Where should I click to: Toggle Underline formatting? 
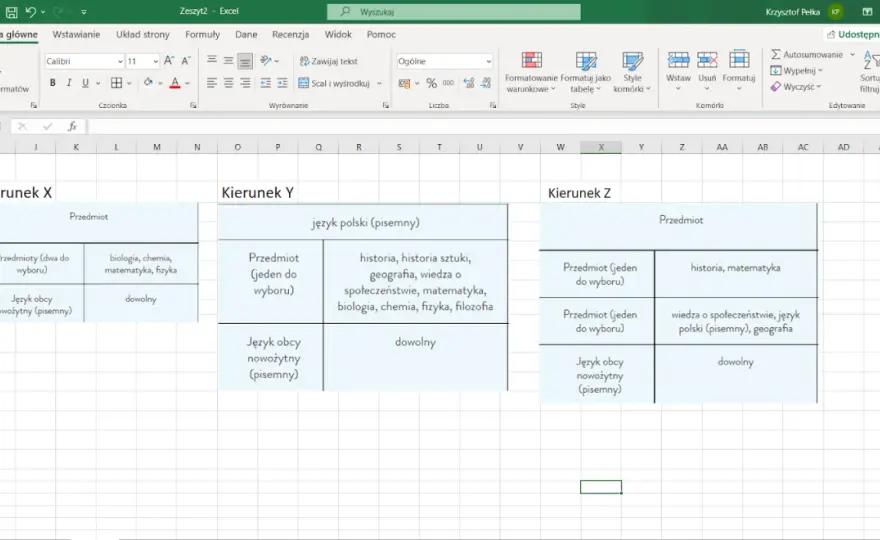pos(85,83)
